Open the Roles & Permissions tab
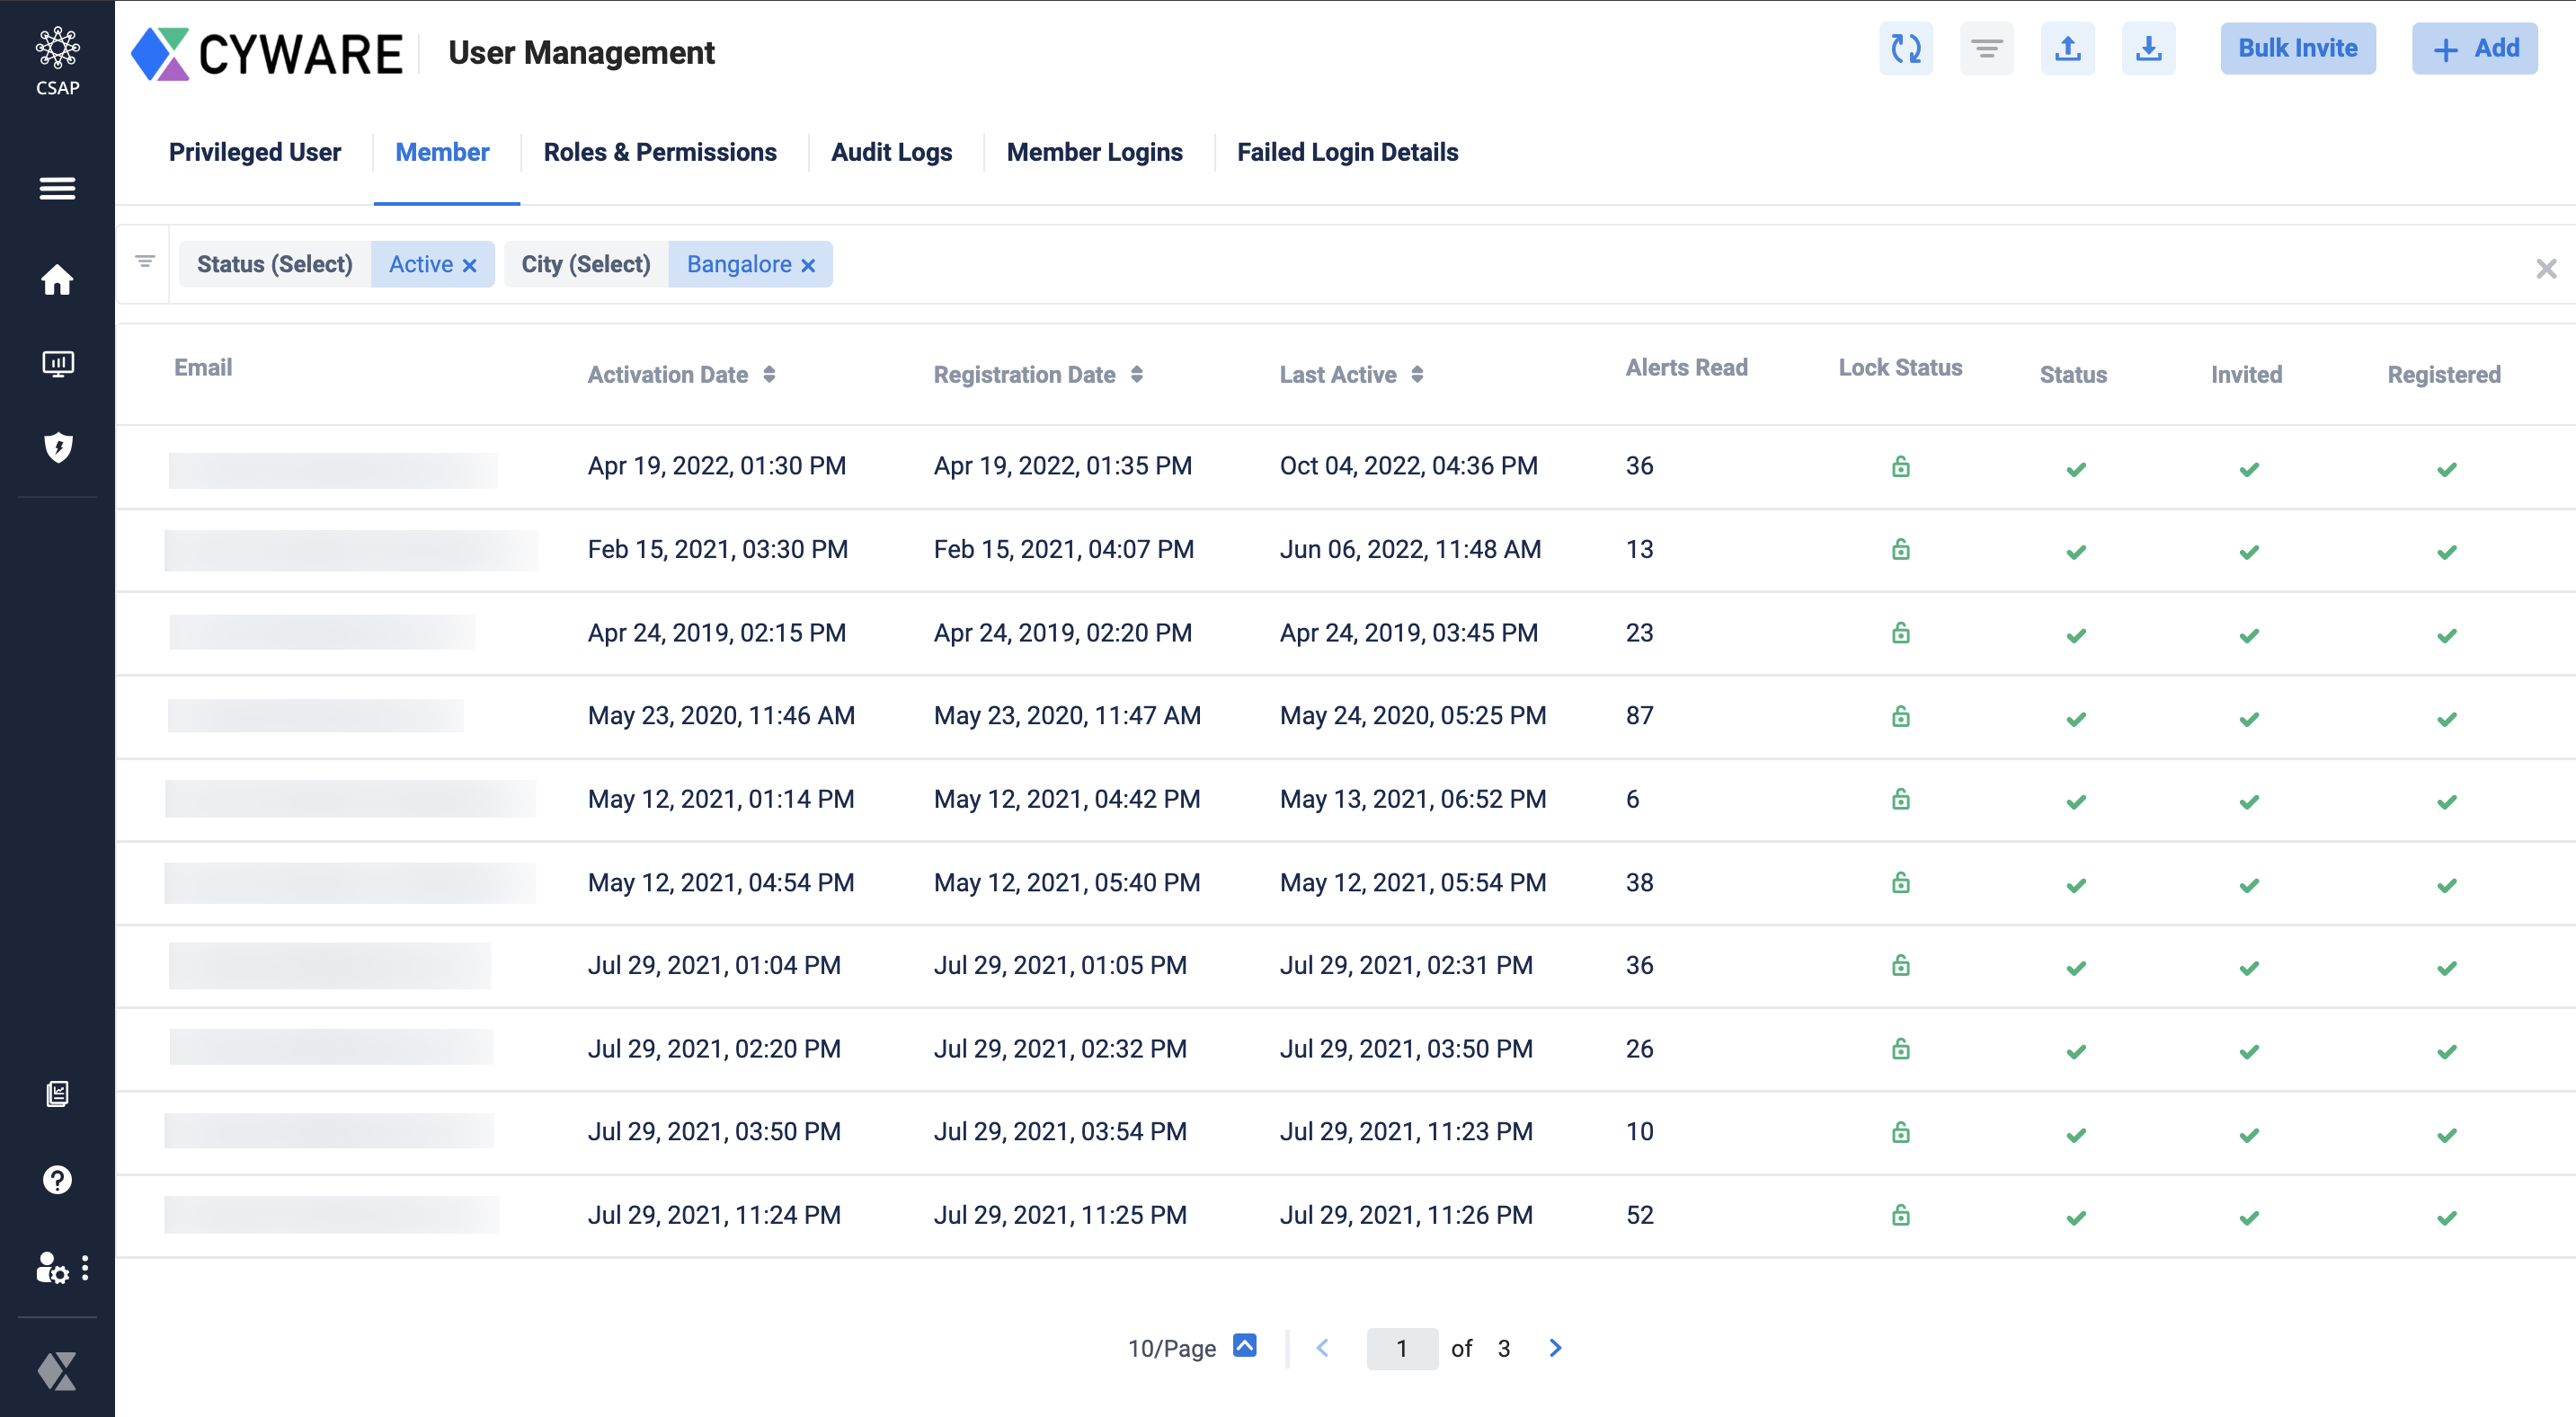The height and width of the screenshot is (1417, 2576). coord(659,152)
